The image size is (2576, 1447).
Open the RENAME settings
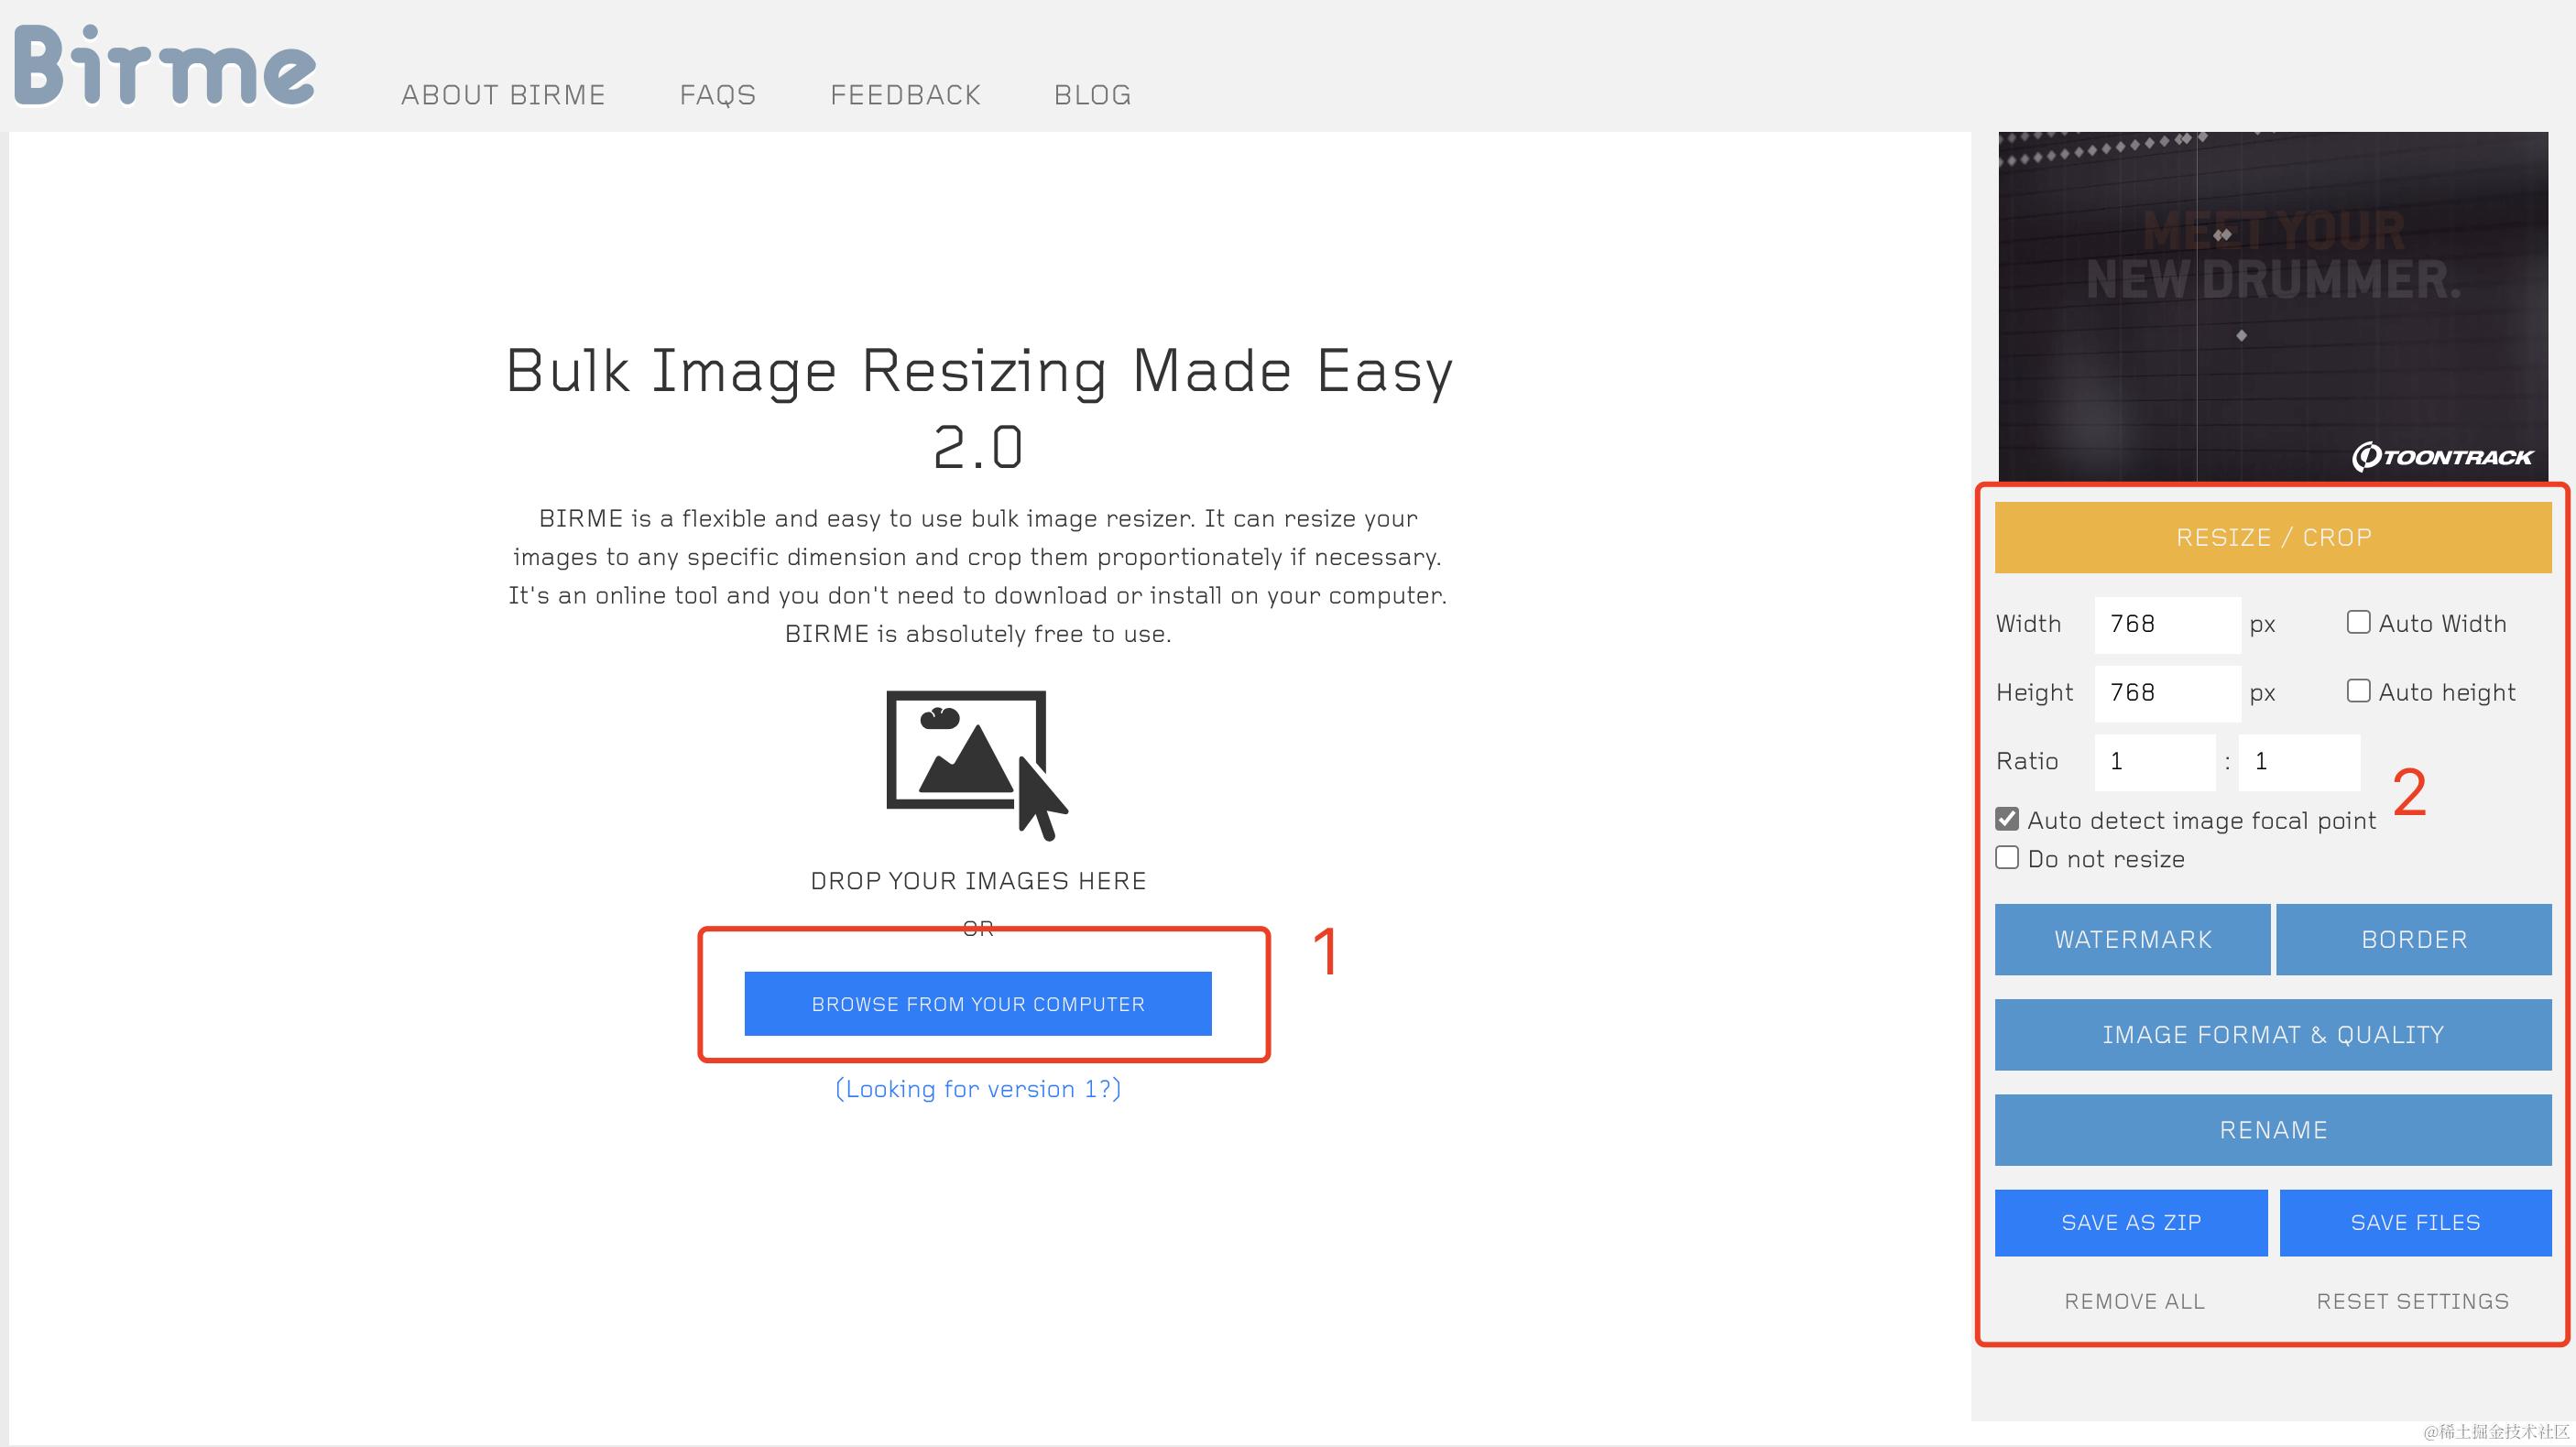(x=2273, y=1129)
